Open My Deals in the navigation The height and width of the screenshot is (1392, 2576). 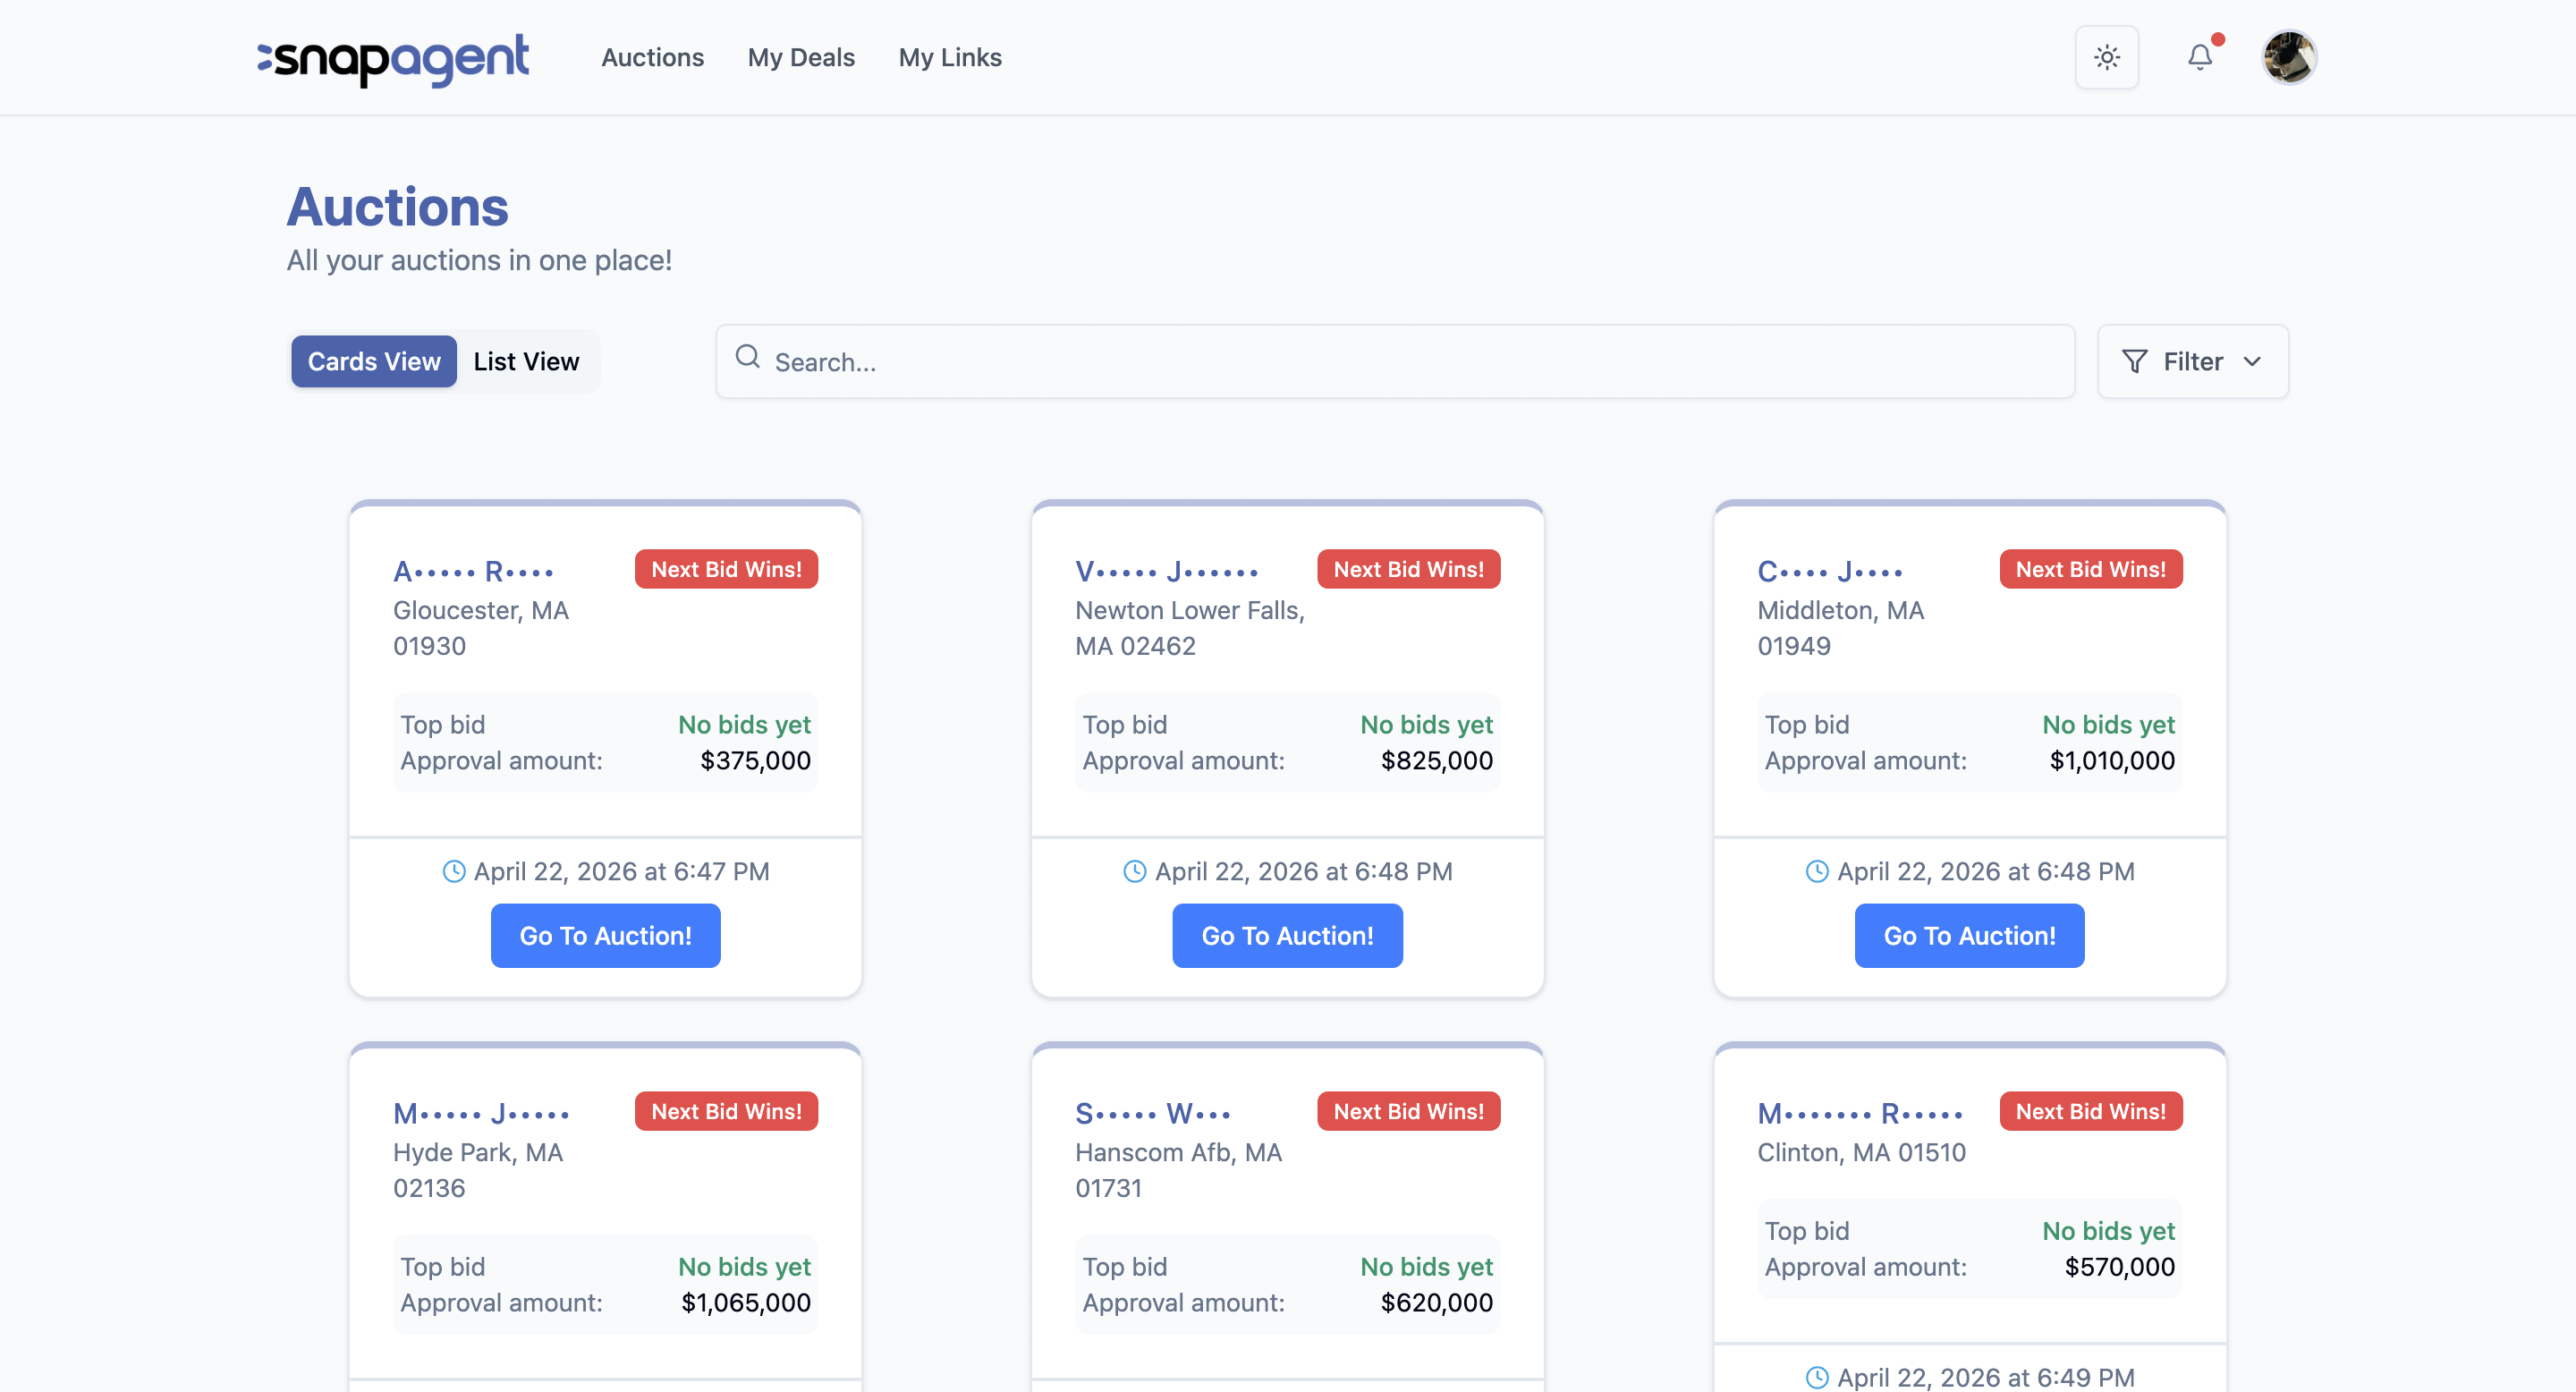pyautogui.click(x=801, y=57)
